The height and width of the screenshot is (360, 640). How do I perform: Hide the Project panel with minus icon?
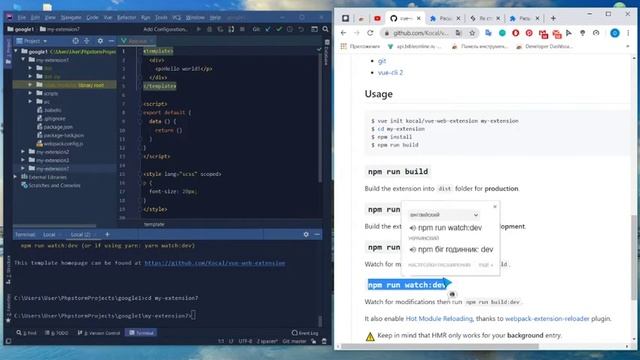(x=111, y=41)
